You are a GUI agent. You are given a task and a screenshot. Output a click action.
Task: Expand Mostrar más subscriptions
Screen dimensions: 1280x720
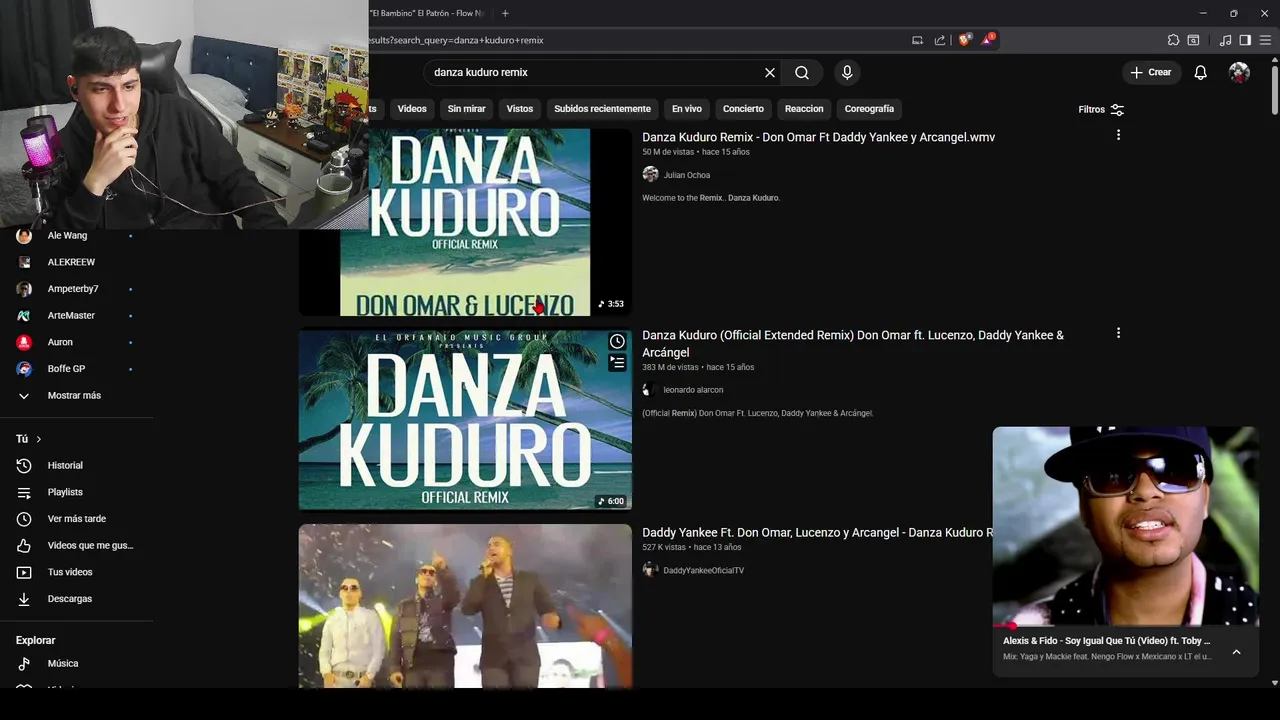point(76,396)
